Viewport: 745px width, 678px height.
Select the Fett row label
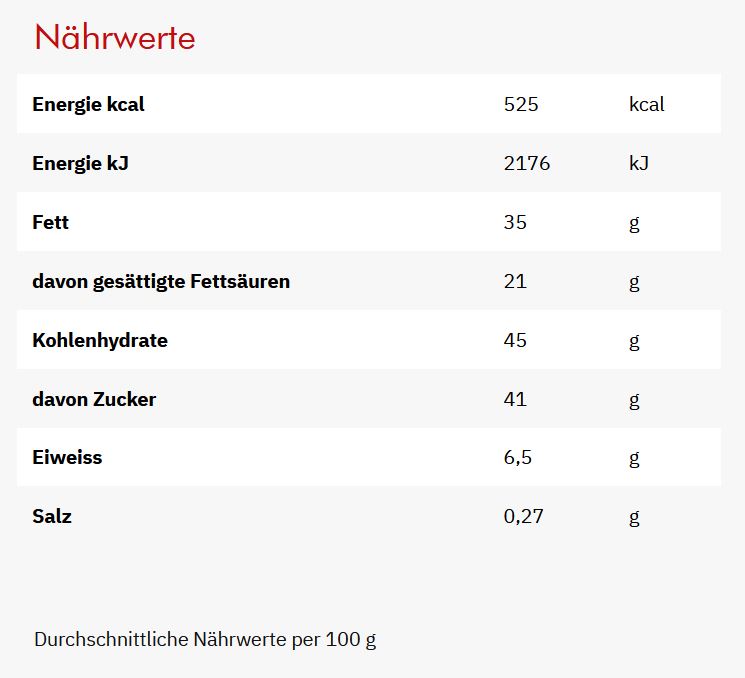(x=50, y=222)
